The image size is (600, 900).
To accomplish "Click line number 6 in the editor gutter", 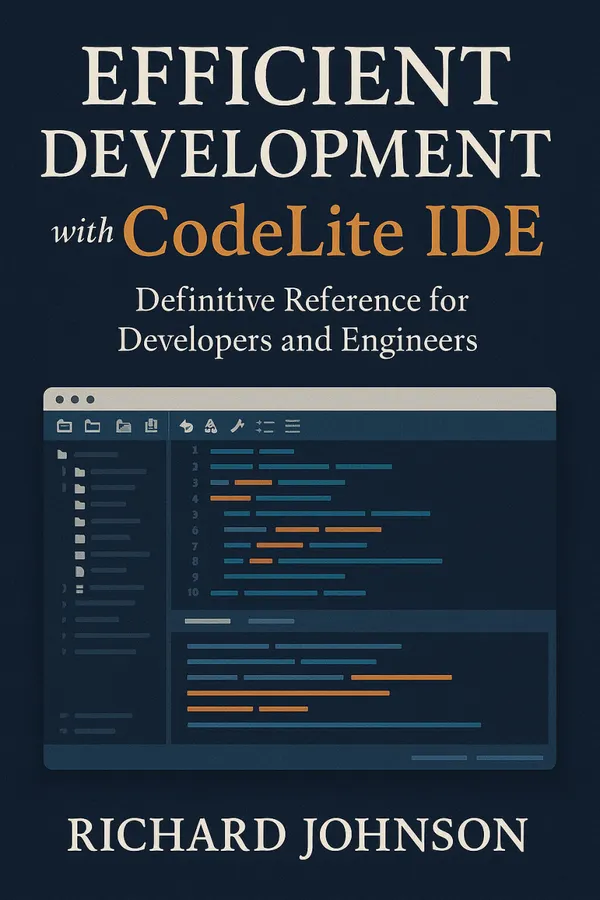I will pos(195,530).
